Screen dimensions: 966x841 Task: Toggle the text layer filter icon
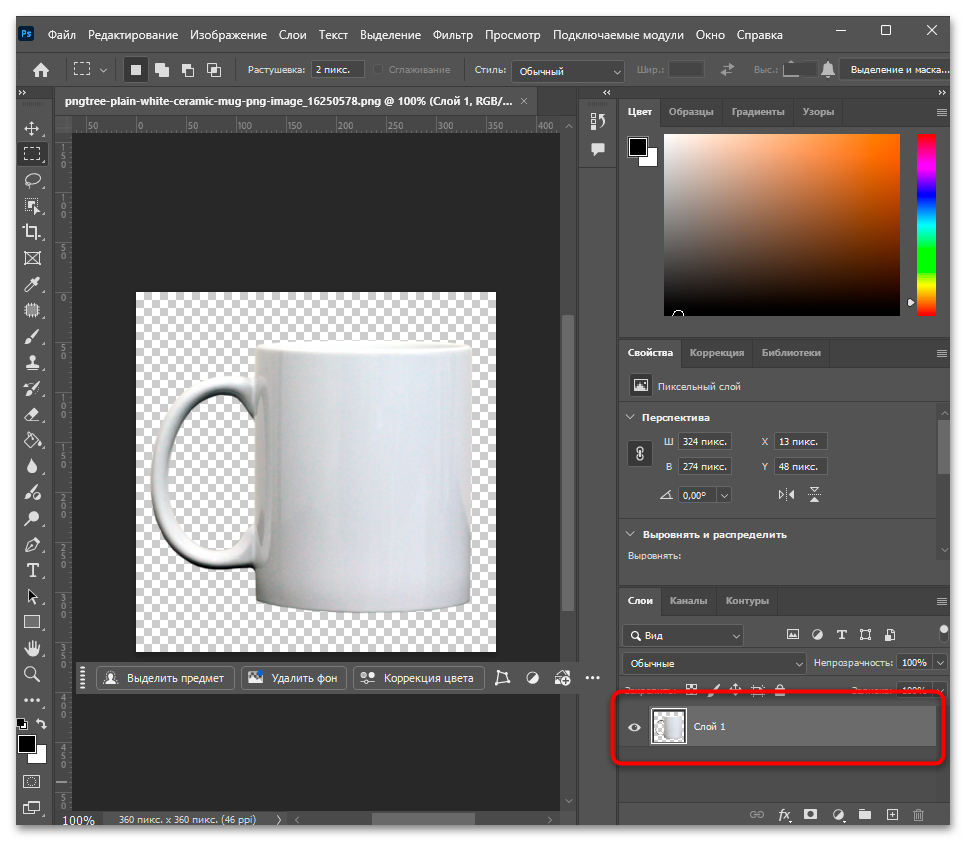[842, 635]
